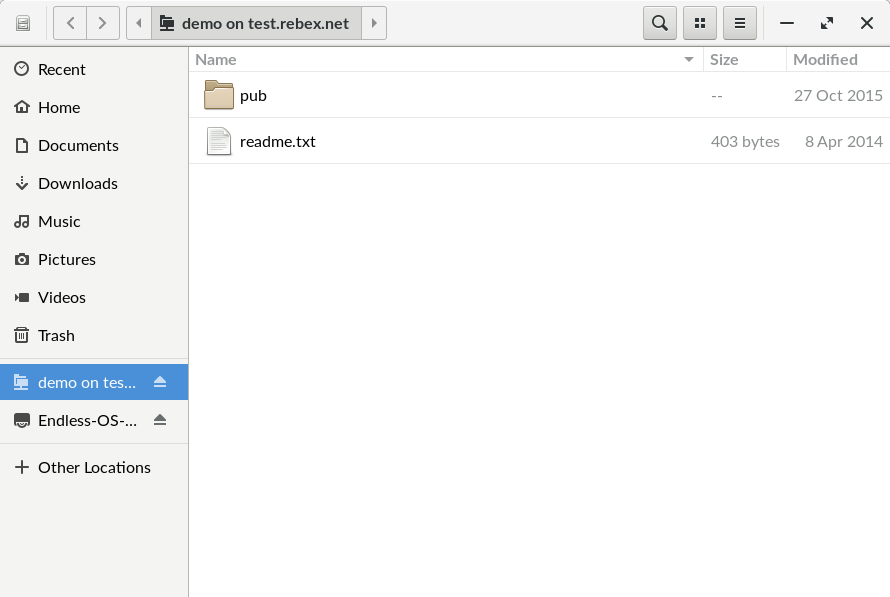Click the Documents page icon
This screenshot has height=597, width=890.
coord(22,145)
